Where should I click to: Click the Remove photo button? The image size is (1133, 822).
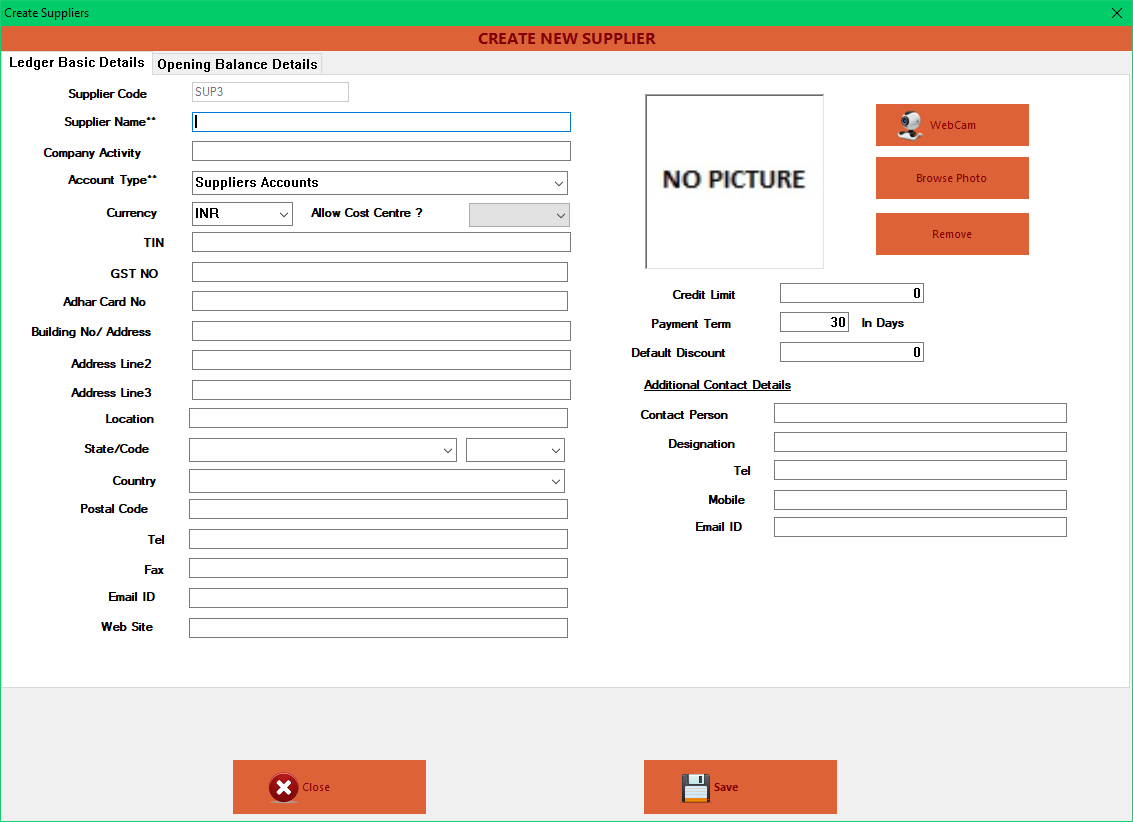[951, 233]
